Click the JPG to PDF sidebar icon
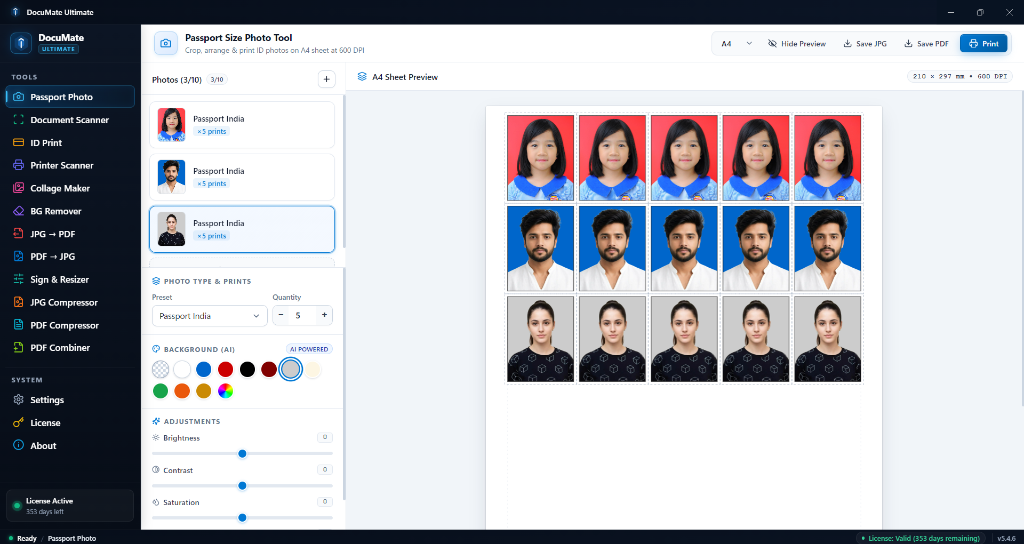Image resolution: width=1024 pixels, height=544 pixels. tap(18, 234)
